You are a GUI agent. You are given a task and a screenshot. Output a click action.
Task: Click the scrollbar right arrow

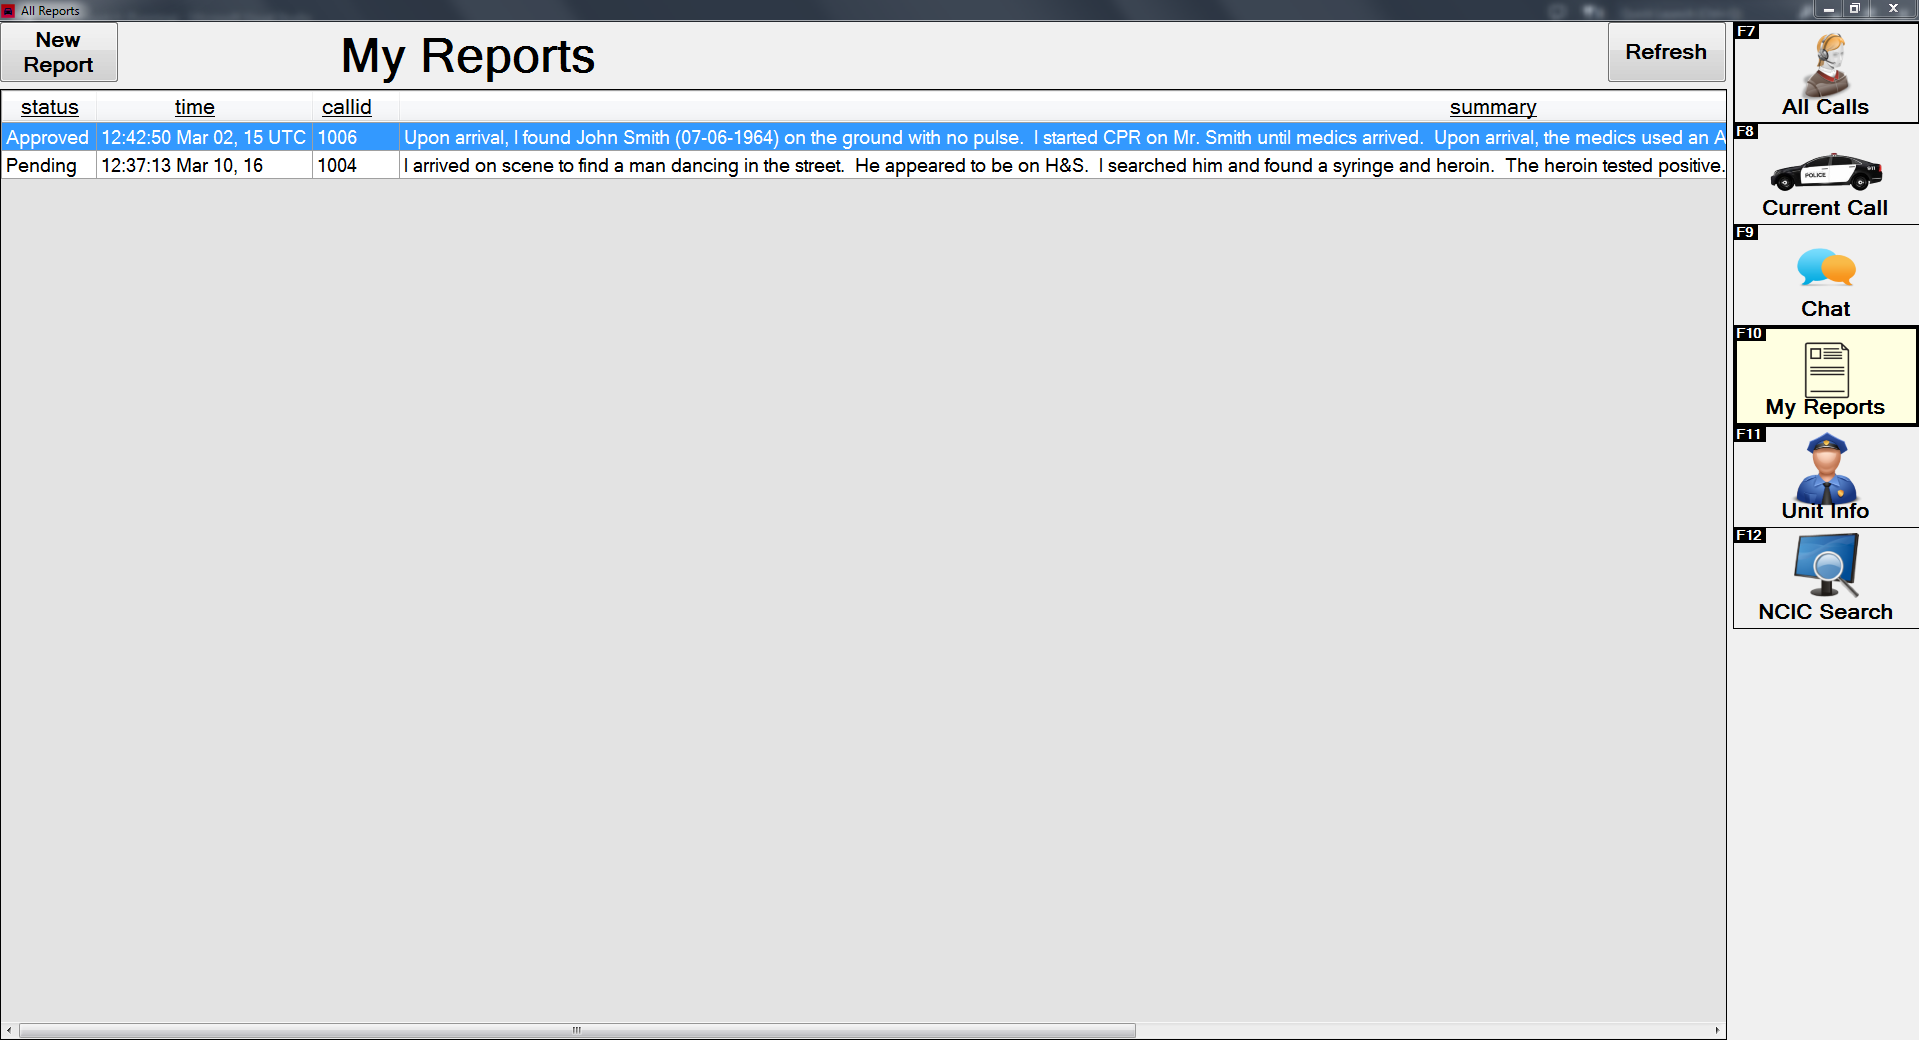tap(1717, 1030)
